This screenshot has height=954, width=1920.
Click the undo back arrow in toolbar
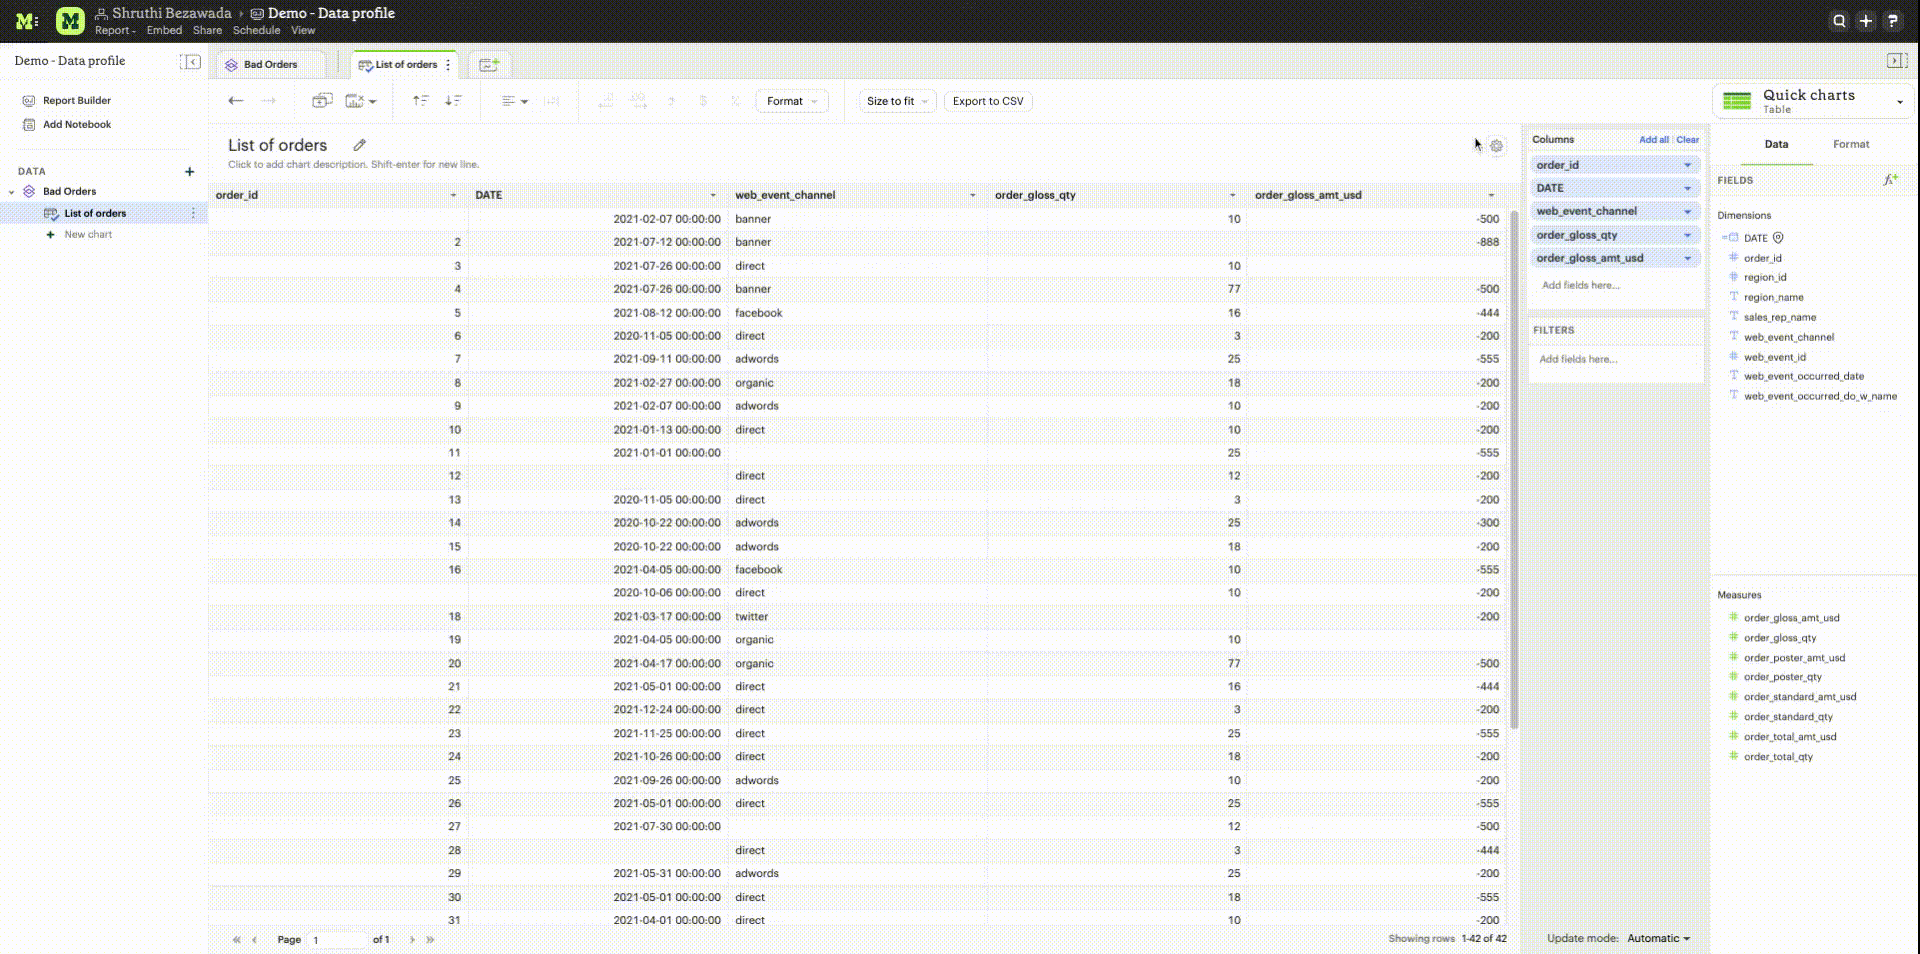(x=236, y=101)
